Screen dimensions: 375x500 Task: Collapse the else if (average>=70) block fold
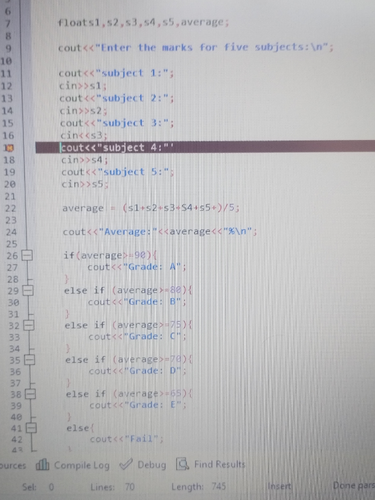tap(30, 360)
